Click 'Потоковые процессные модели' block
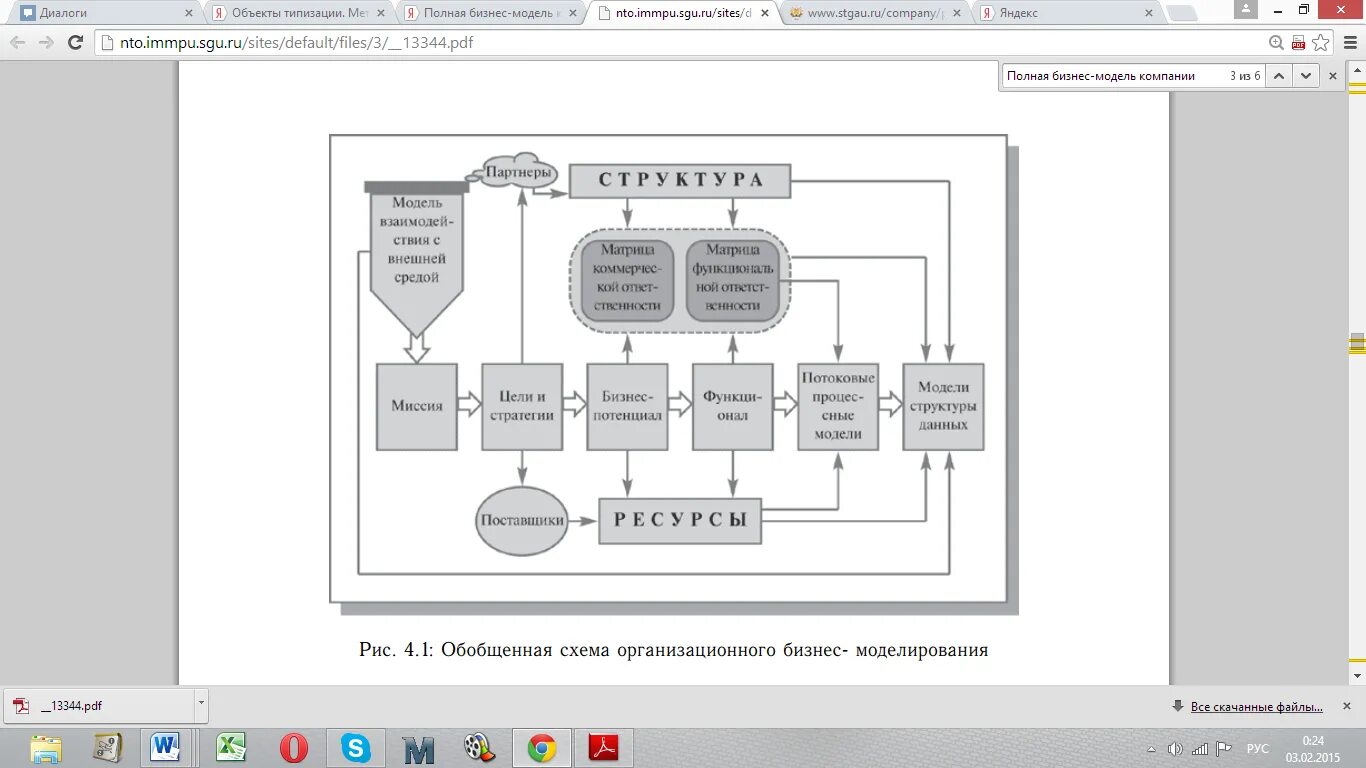Viewport: 1366px width, 768px height. [838, 406]
